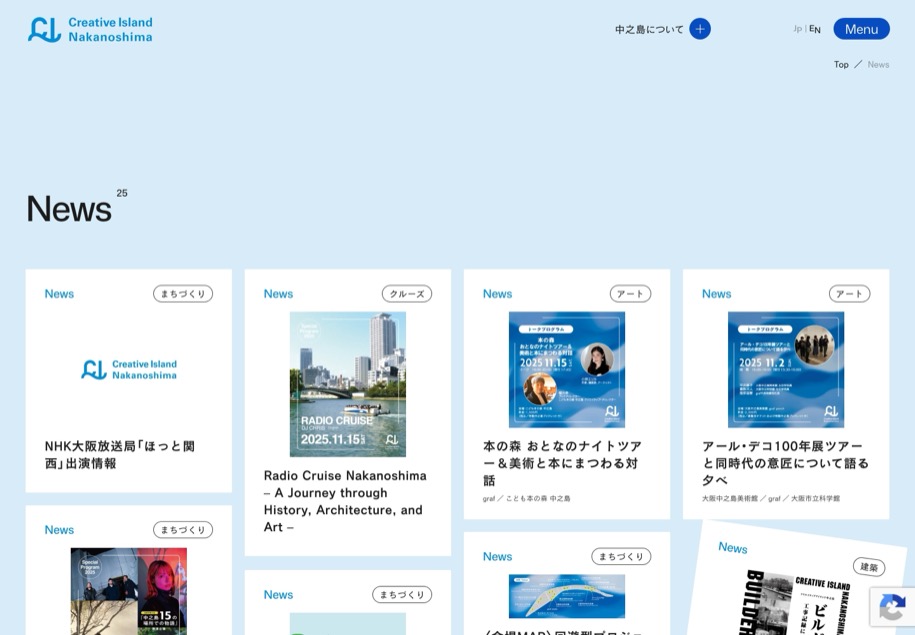Click the News label on the NHK card

(x=59, y=294)
